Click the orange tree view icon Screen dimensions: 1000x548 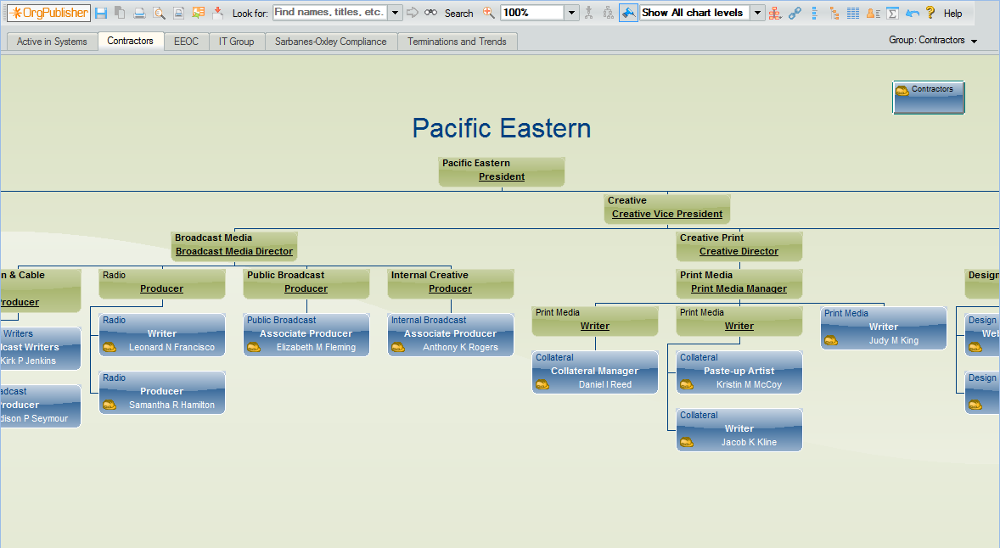pyautogui.click(x=834, y=13)
